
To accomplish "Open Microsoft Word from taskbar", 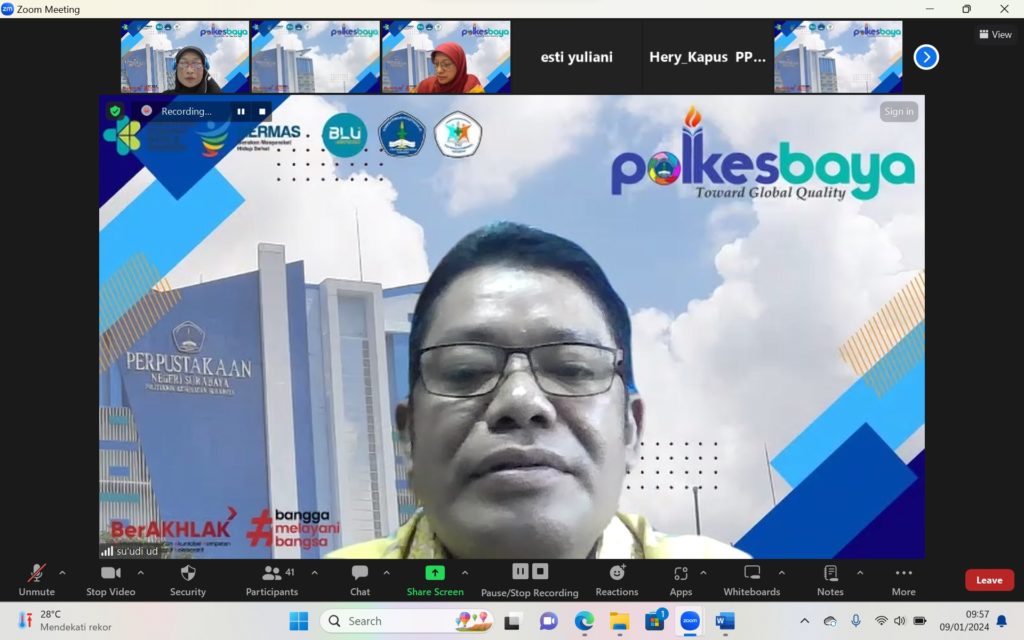I will click(725, 621).
